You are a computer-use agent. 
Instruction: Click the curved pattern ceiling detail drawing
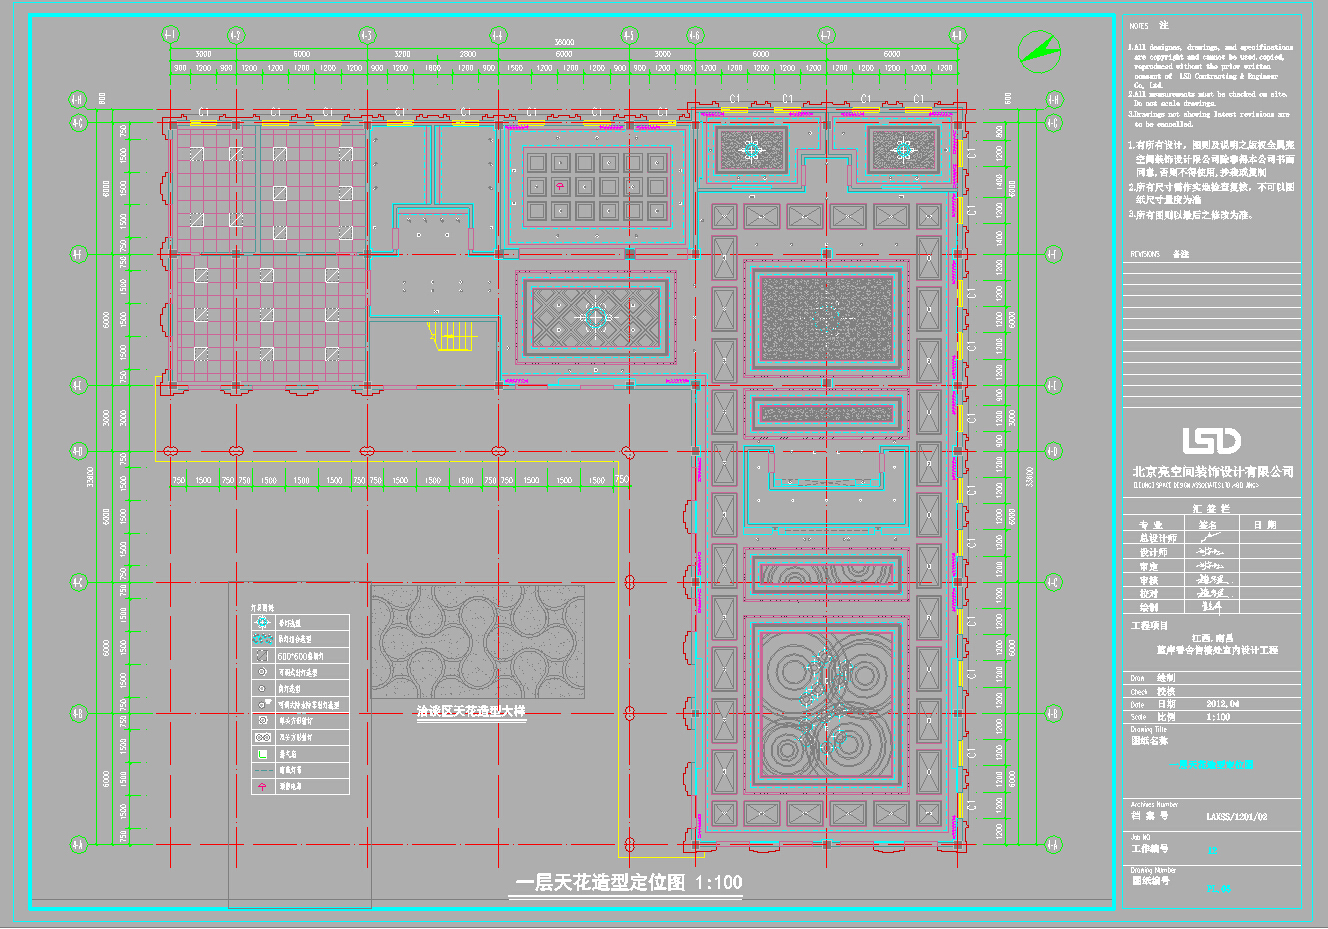pyautogui.click(x=478, y=642)
